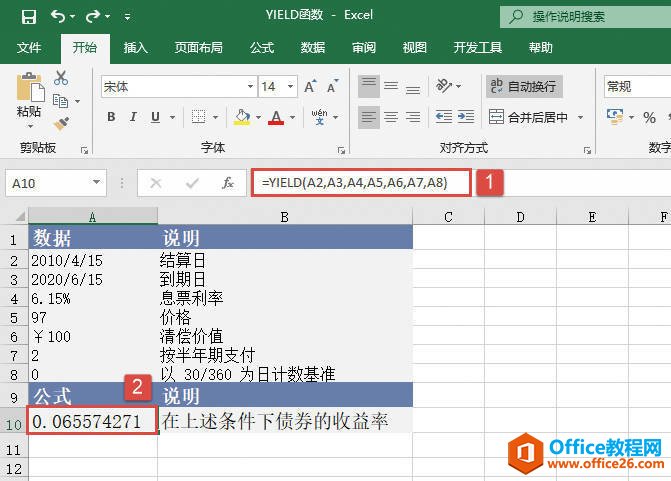Click the wén phonetic guide icon
Image resolution: width=671 pixels, height=481 pixels.
click(x=319, y=117)
